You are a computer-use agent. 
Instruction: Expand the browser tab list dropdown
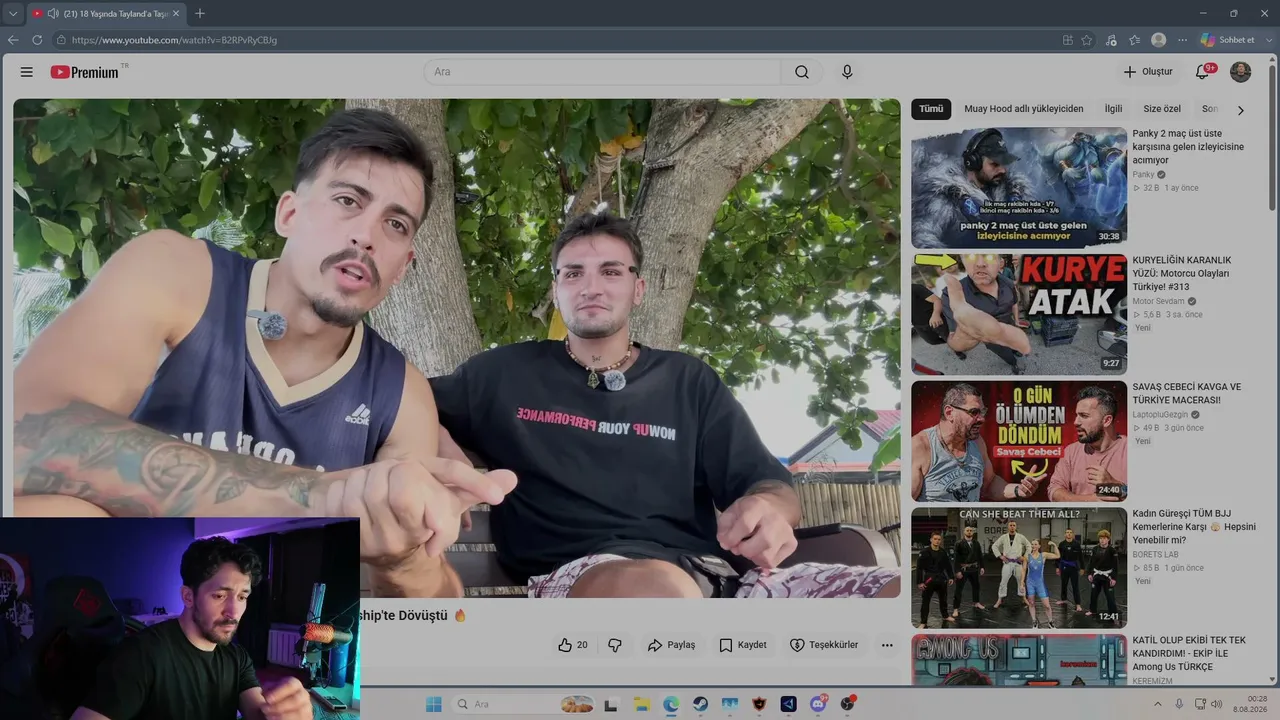pos(12,13)
